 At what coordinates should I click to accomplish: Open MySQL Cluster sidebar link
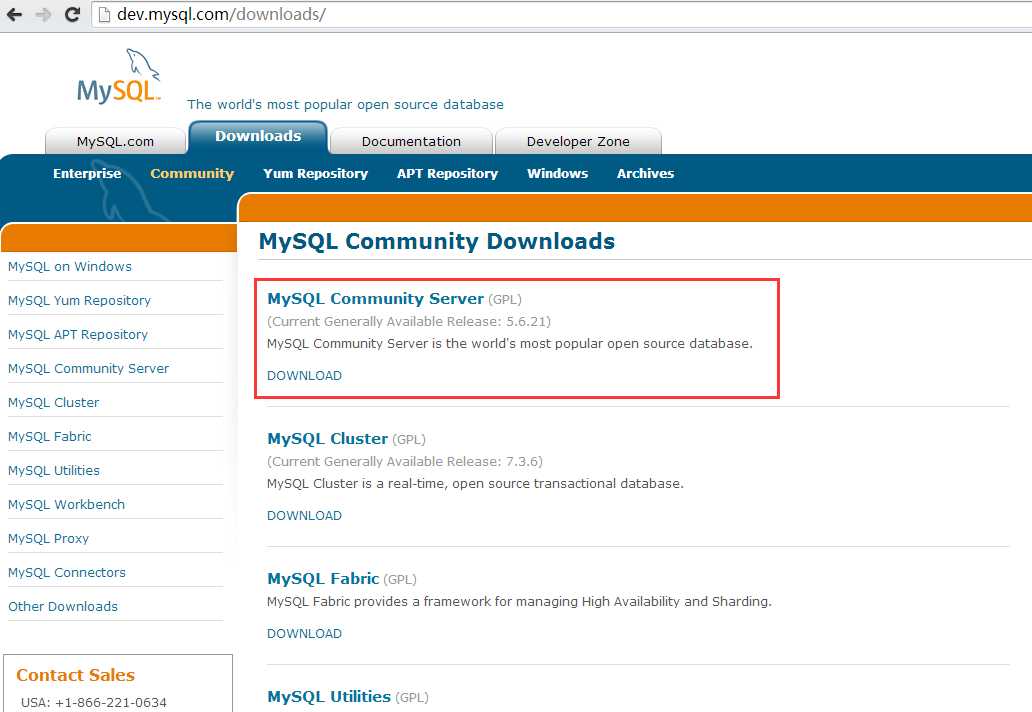click(53, 403)
